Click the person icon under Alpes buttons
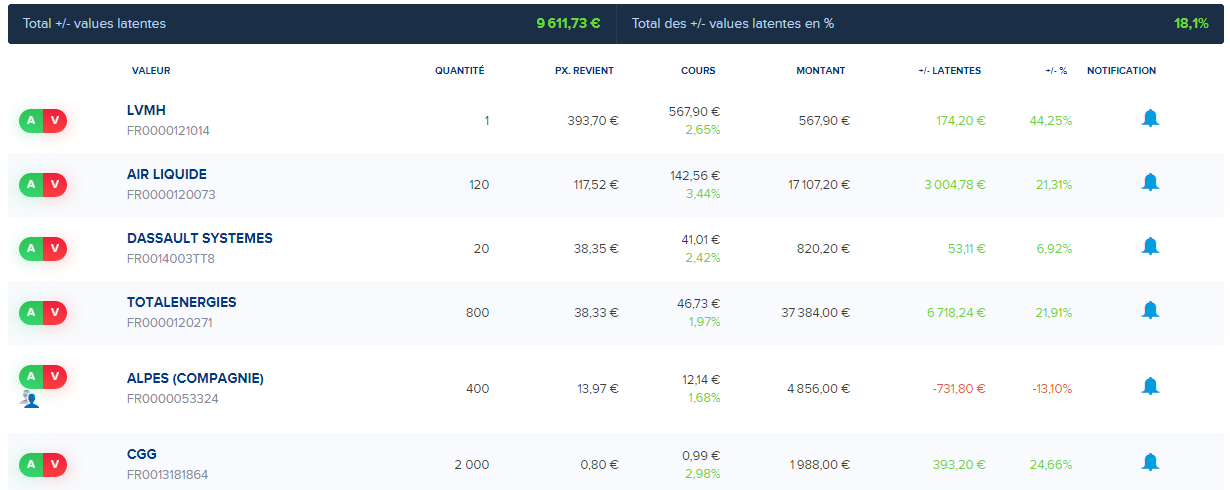 31,399
